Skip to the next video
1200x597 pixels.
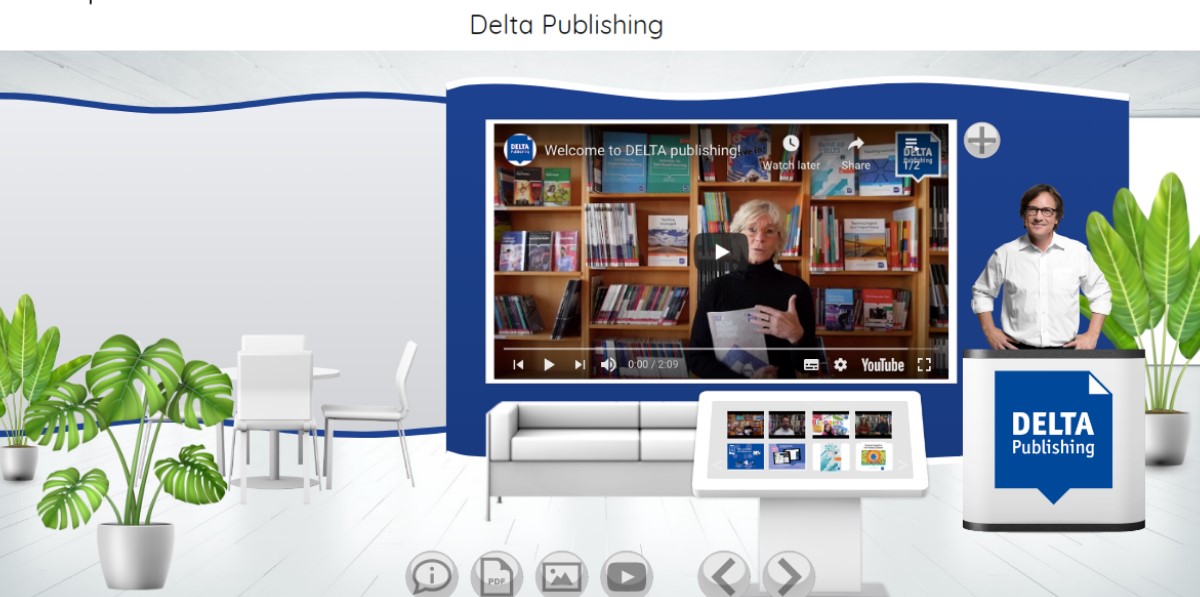click(580, 365)
